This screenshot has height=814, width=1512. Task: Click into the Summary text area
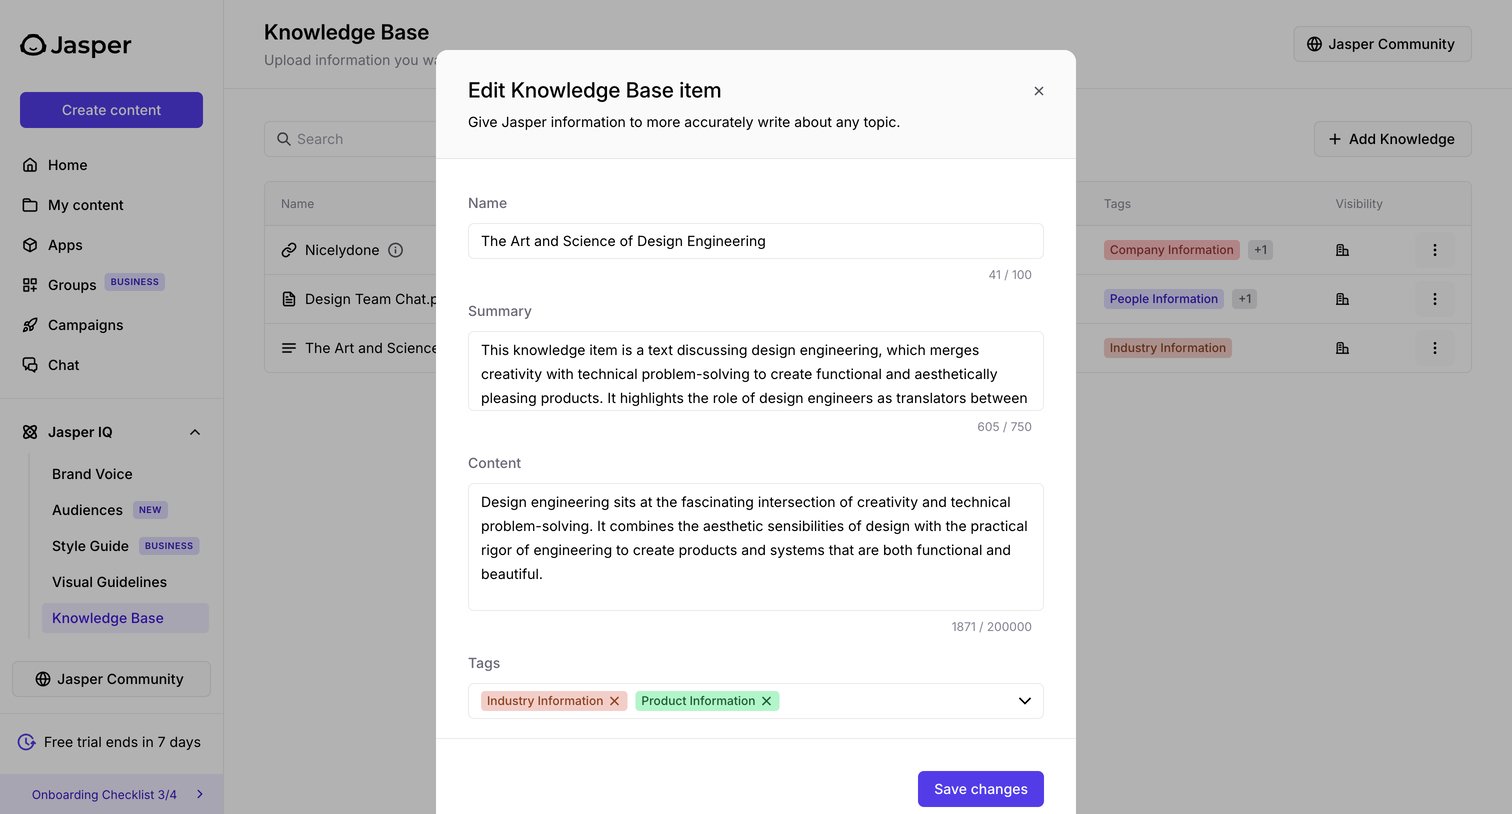pyautogui.click(x=756, y=371)
